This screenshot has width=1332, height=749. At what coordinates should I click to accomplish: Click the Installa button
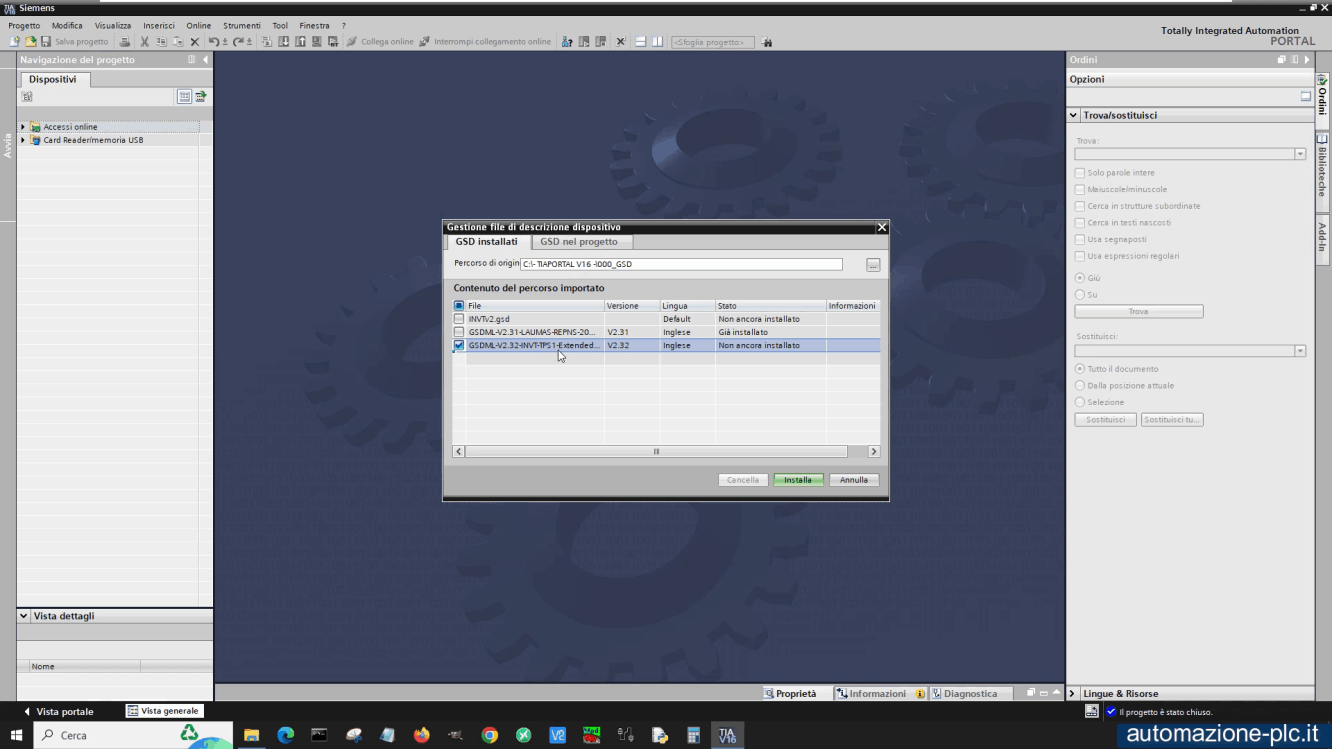coord(798,480)
